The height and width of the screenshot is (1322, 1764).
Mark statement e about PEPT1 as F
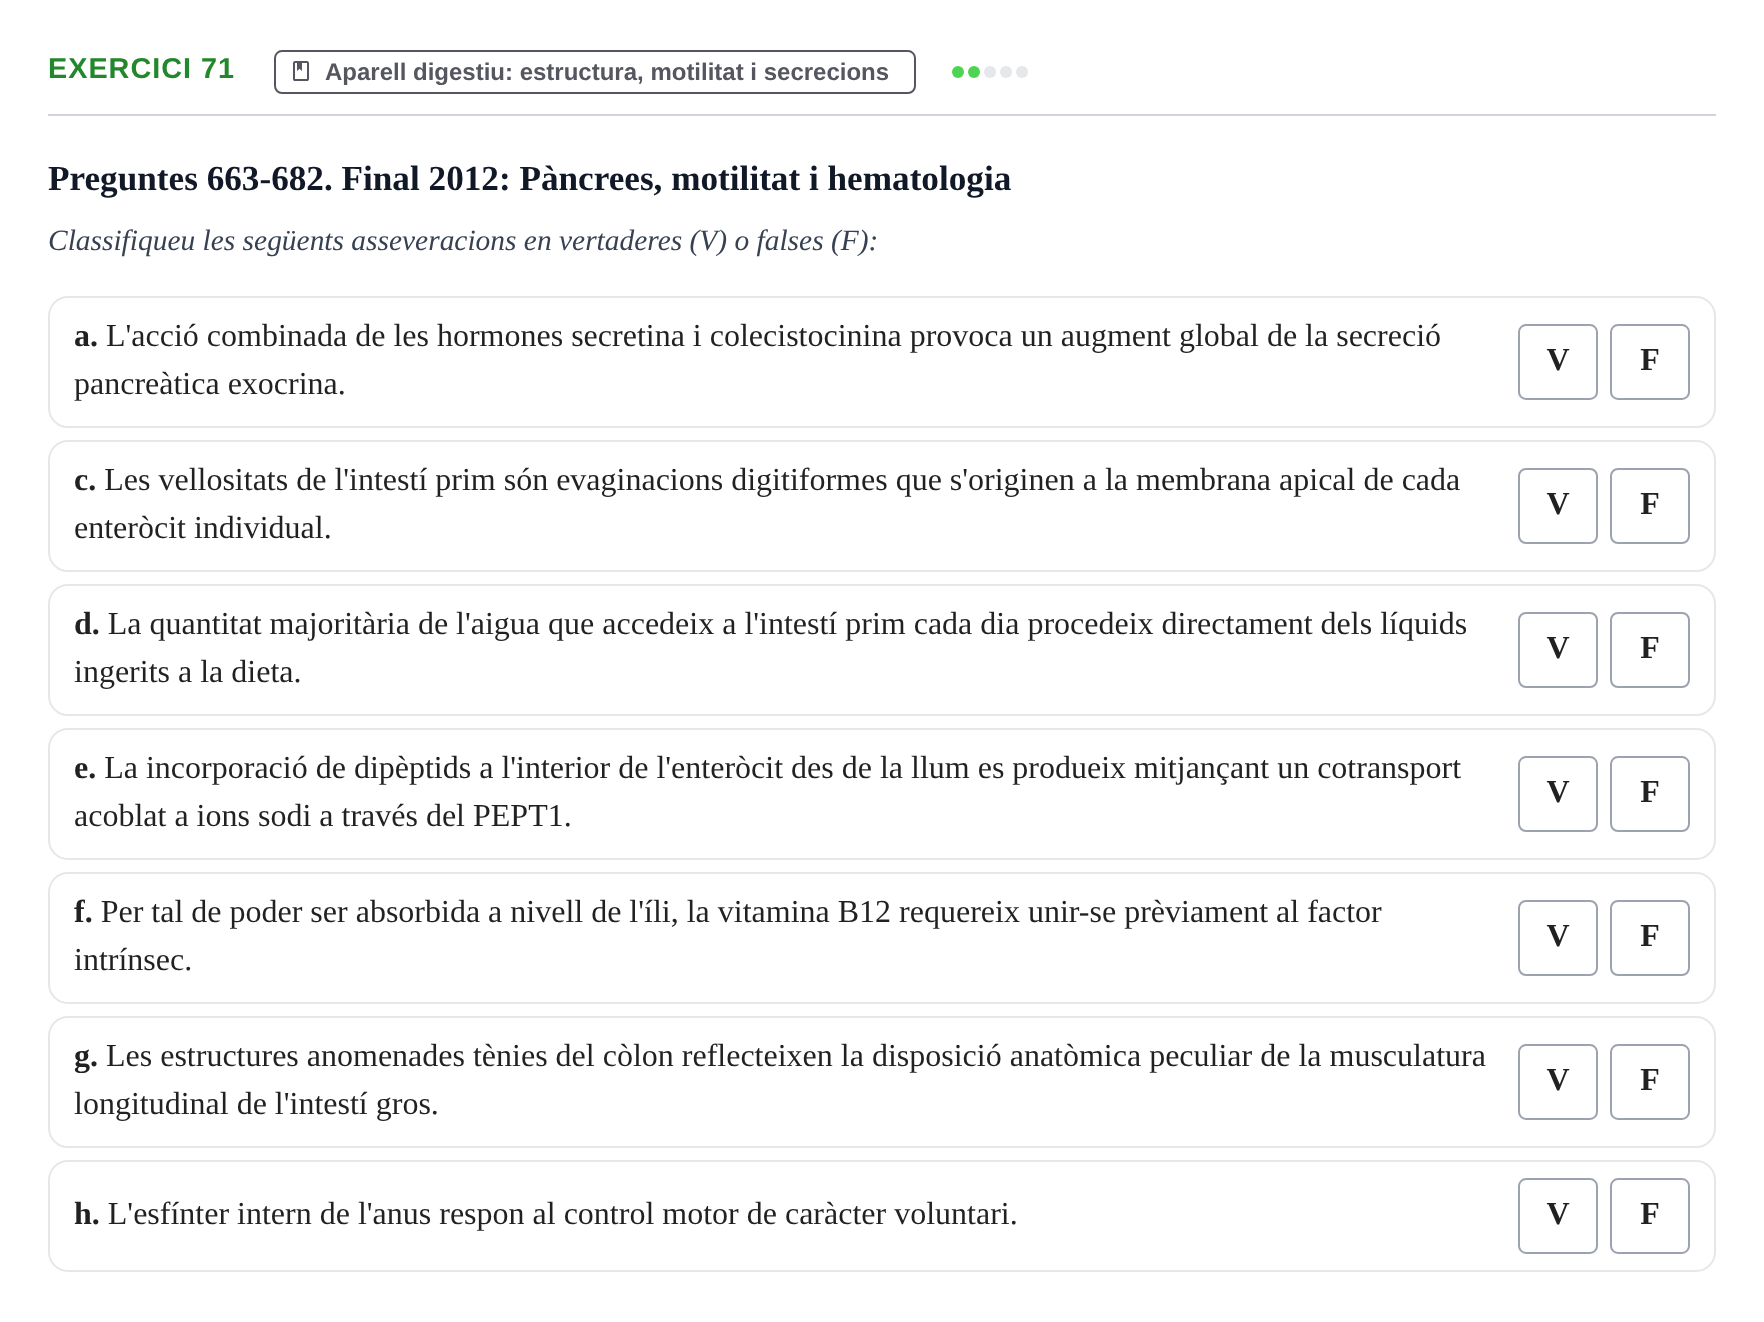1649,793
